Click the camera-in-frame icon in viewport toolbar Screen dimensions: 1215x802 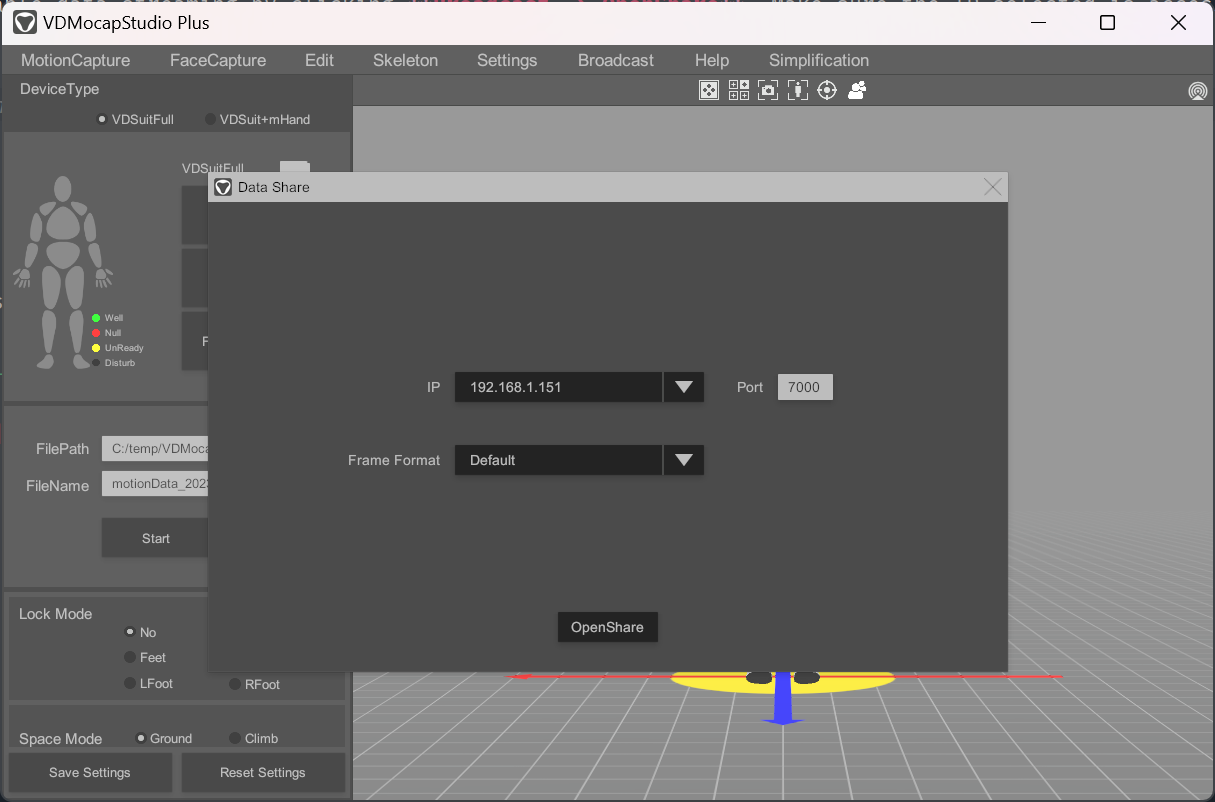pos(768,91)
